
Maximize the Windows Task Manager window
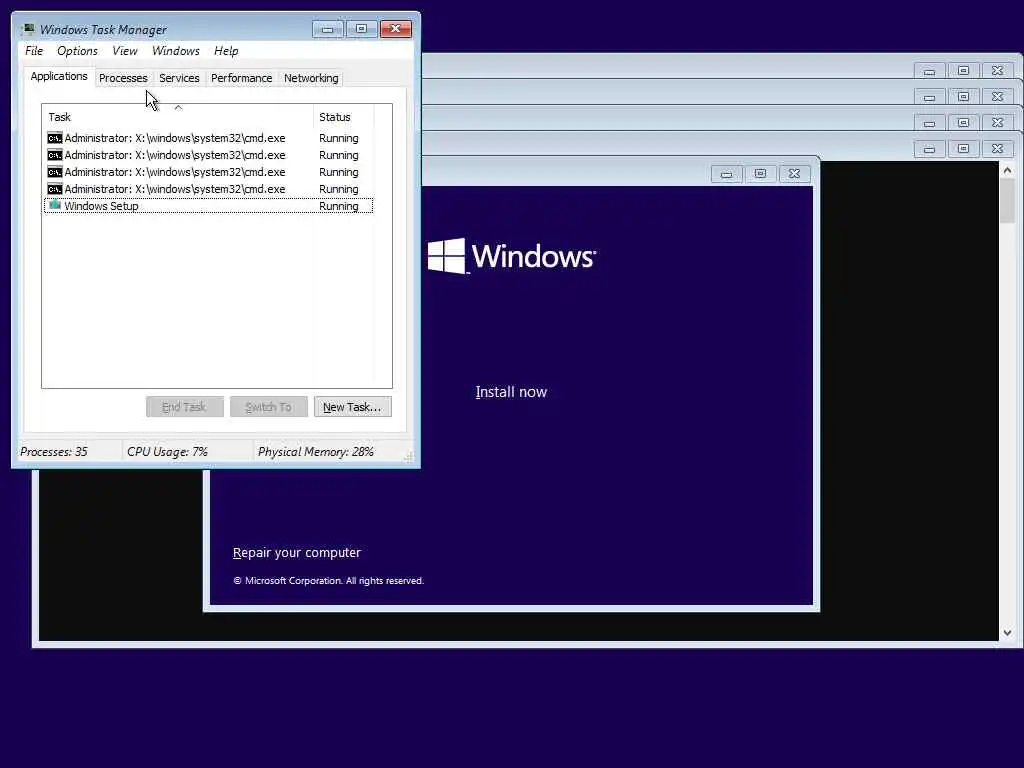(x=361, y=29)
